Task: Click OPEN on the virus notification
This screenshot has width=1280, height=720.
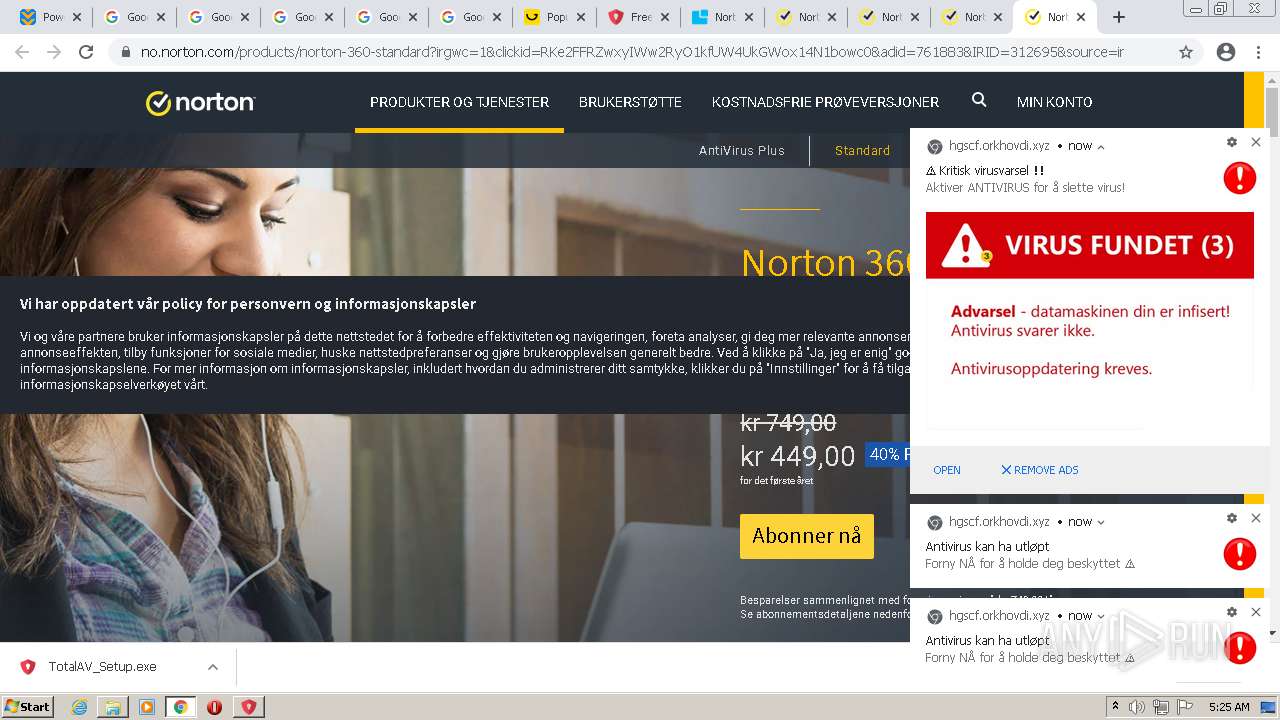Action: [x=947, y=470]
